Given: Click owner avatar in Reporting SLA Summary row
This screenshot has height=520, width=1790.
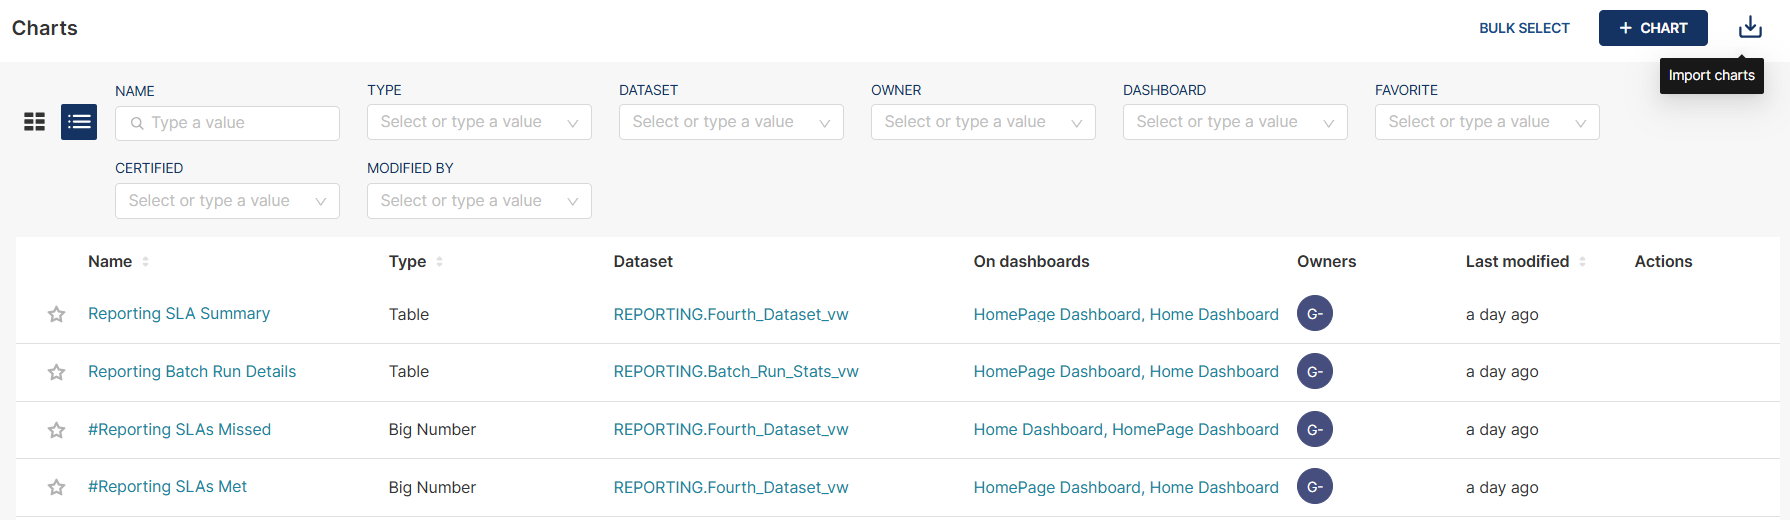Looking at the screenshot, I should (x=1314, y=314).
